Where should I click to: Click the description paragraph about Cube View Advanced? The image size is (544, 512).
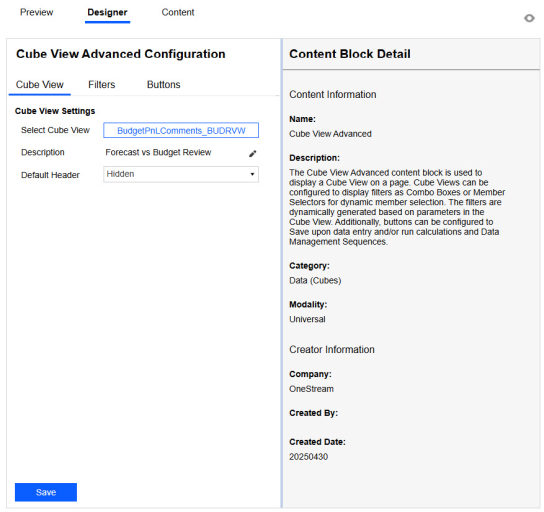pos(397,207)
